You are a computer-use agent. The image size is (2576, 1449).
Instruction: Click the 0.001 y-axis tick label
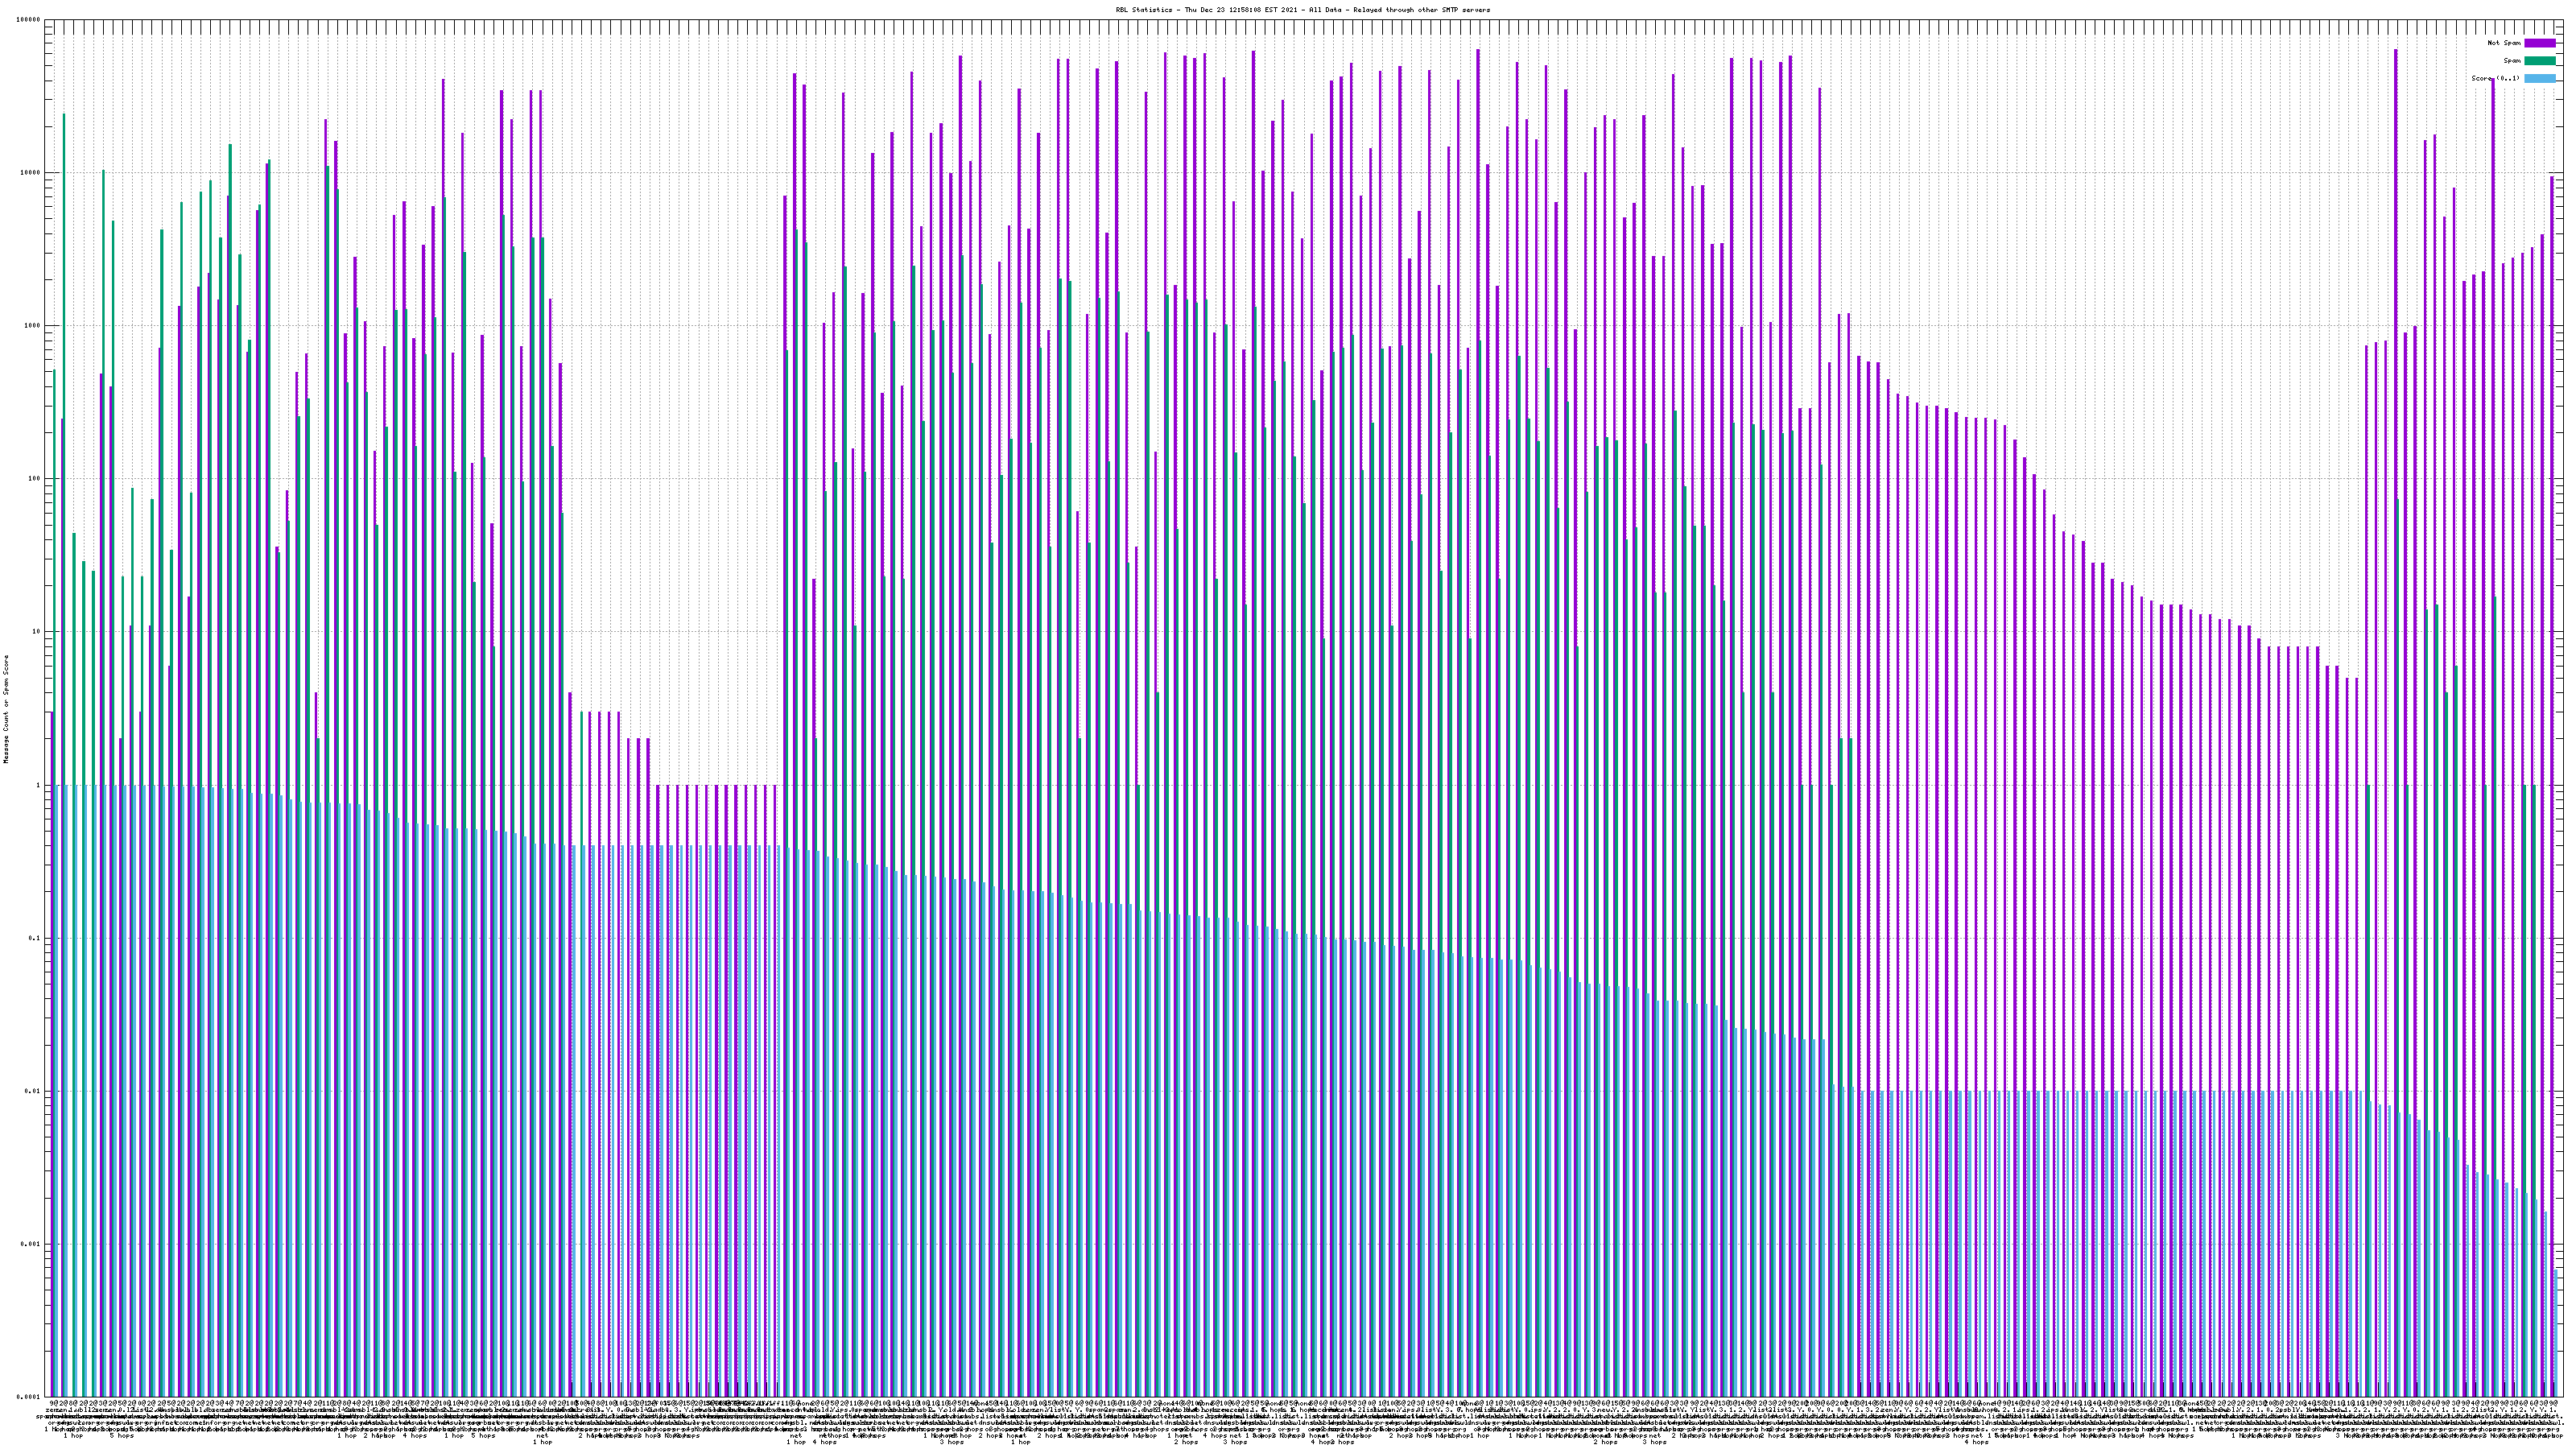pos(31,1244)
